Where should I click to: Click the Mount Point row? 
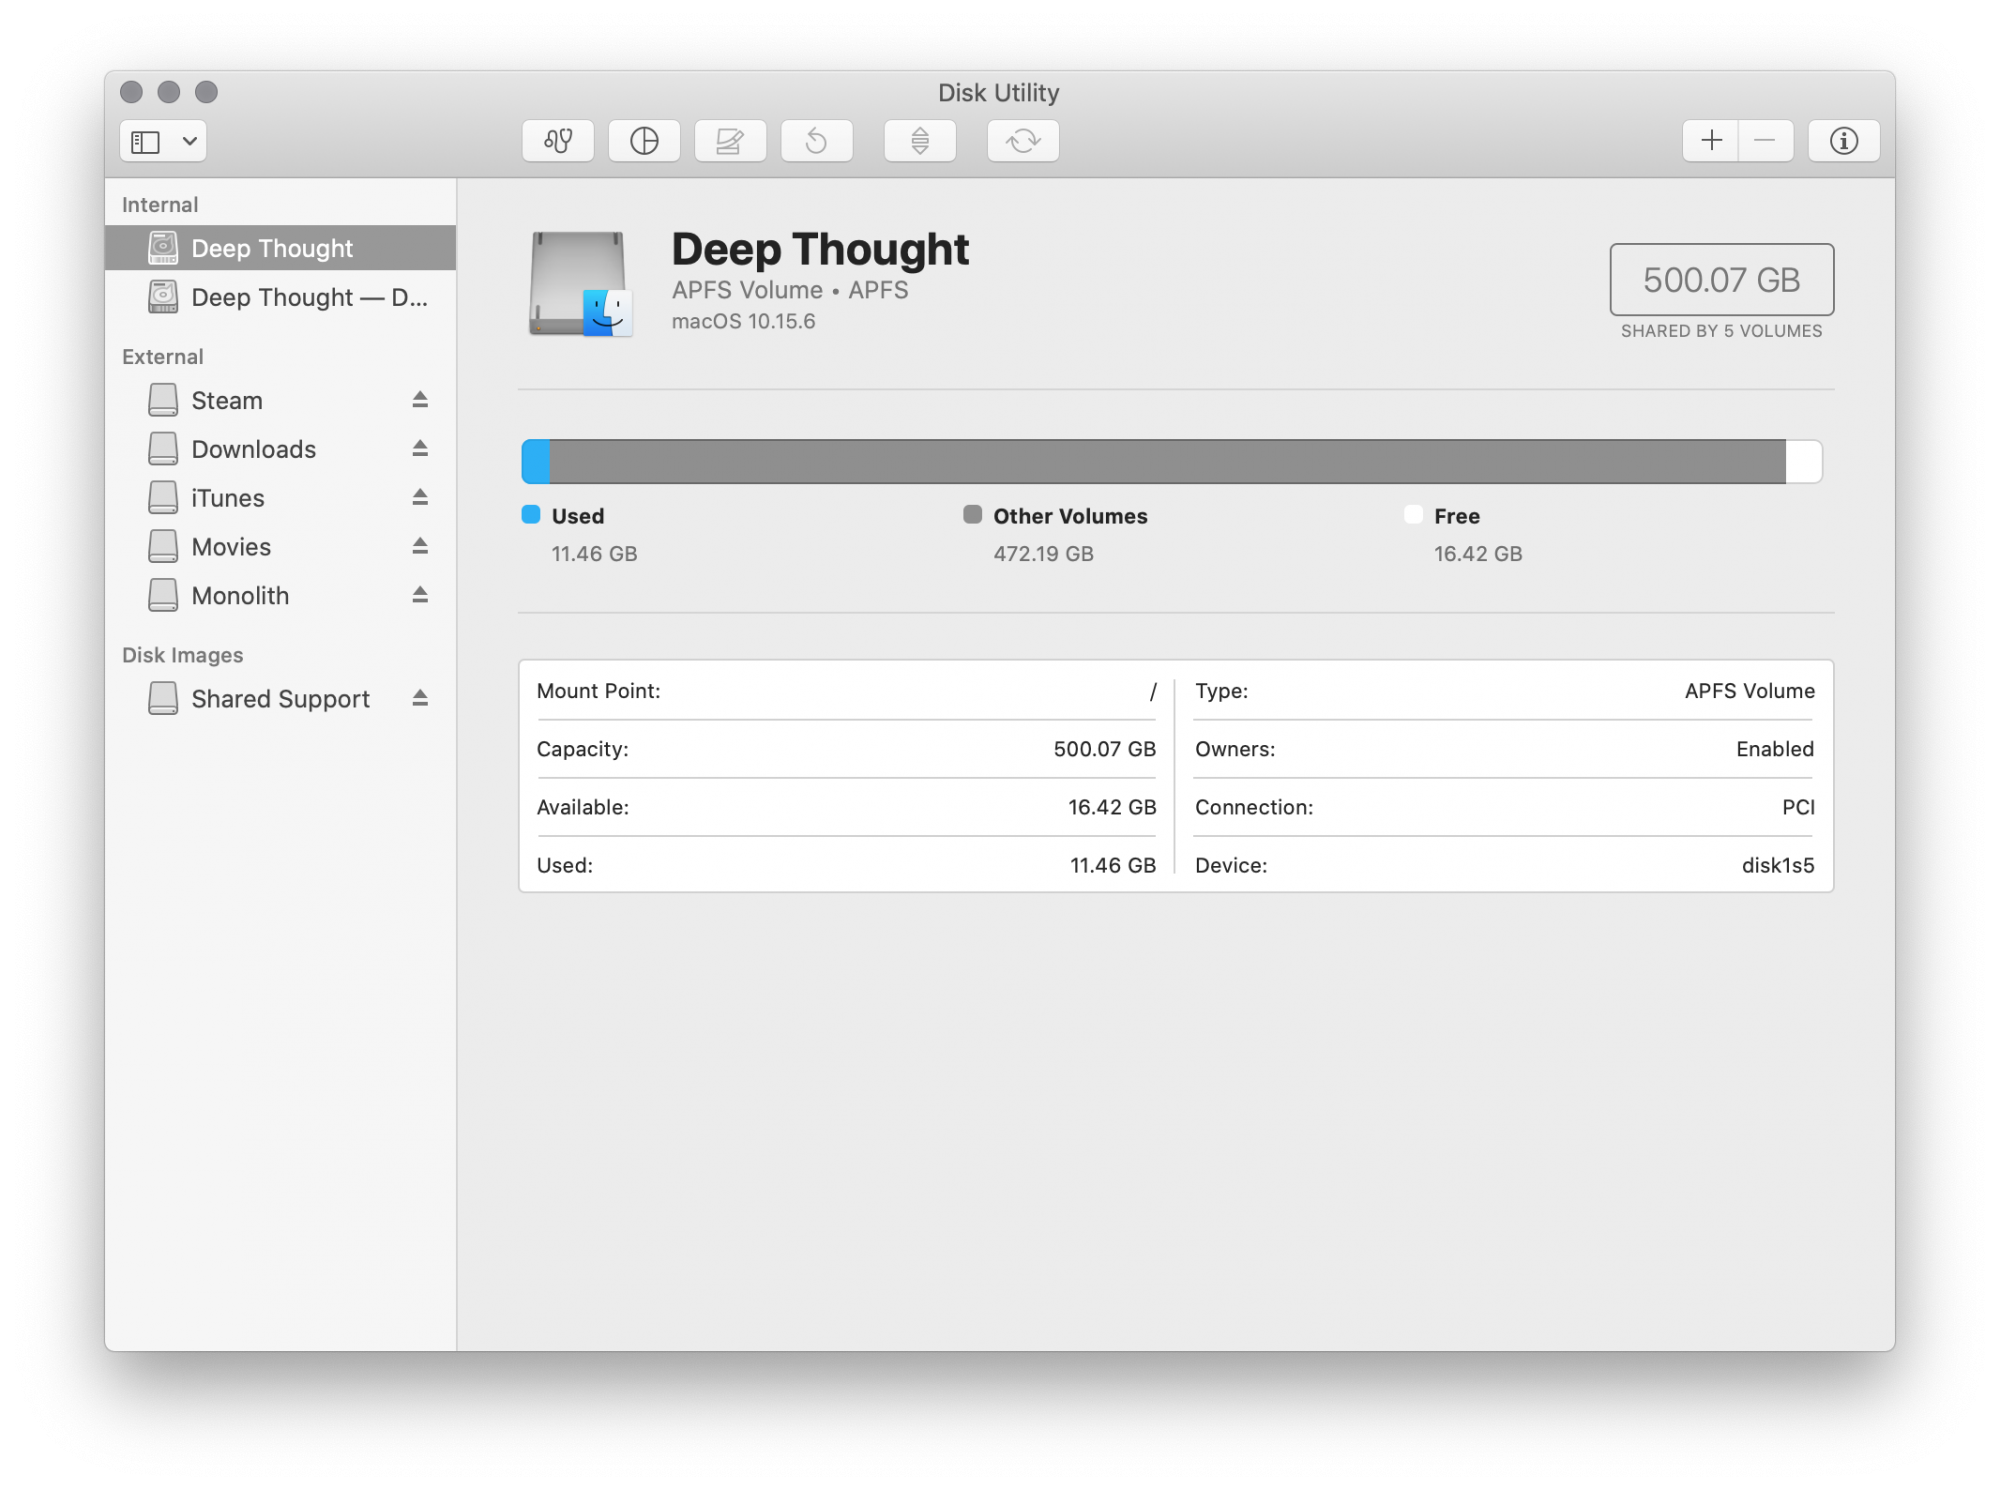click(846, 691)
